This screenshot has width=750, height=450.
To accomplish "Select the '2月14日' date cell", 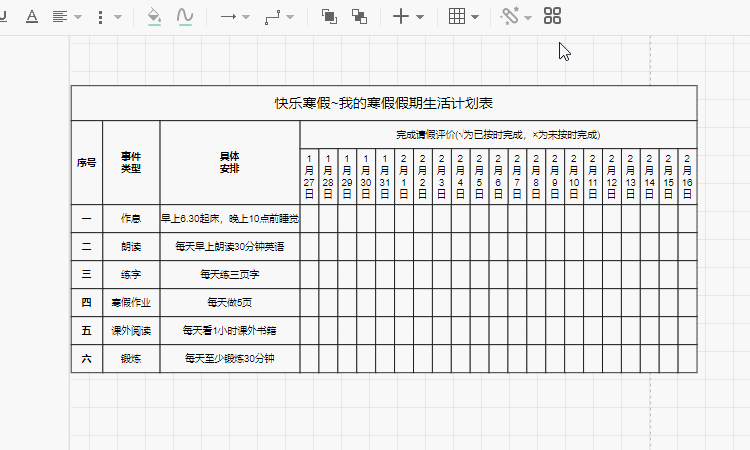I will click(x=650, y=176).
